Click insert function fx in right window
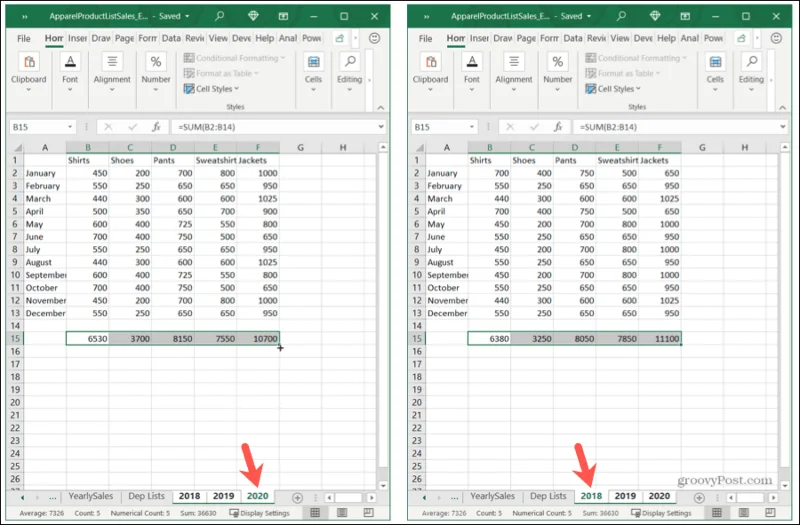 pos(558,127)
